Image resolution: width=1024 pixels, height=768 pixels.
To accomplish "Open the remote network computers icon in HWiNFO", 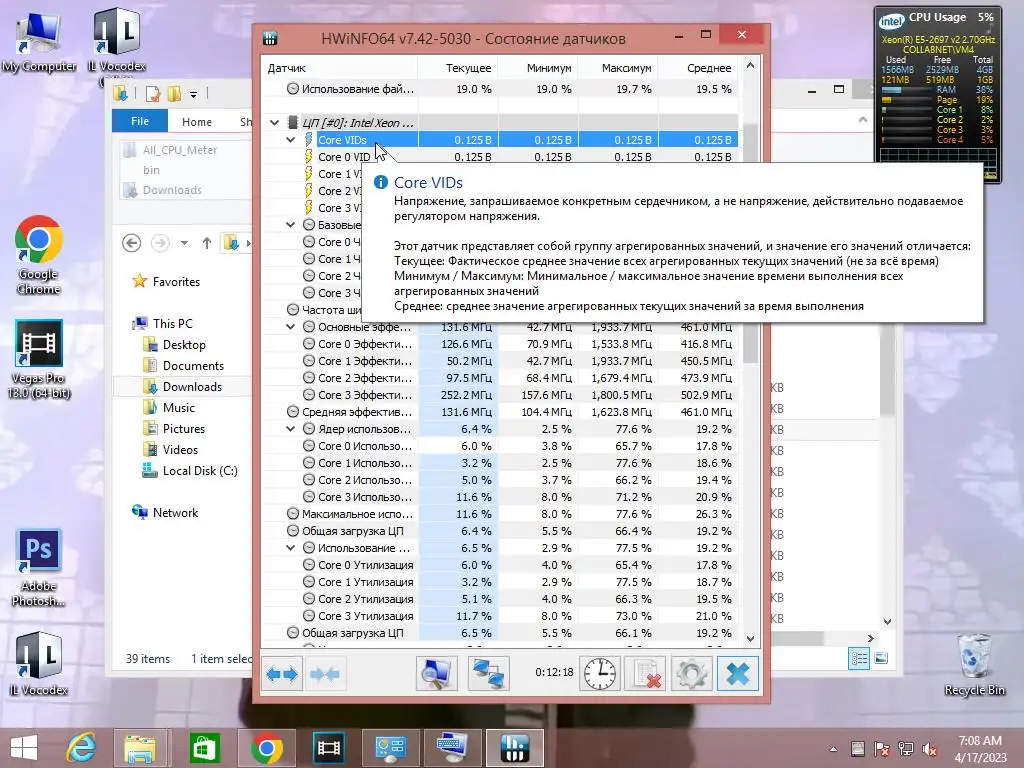I will tap(488, 673).
